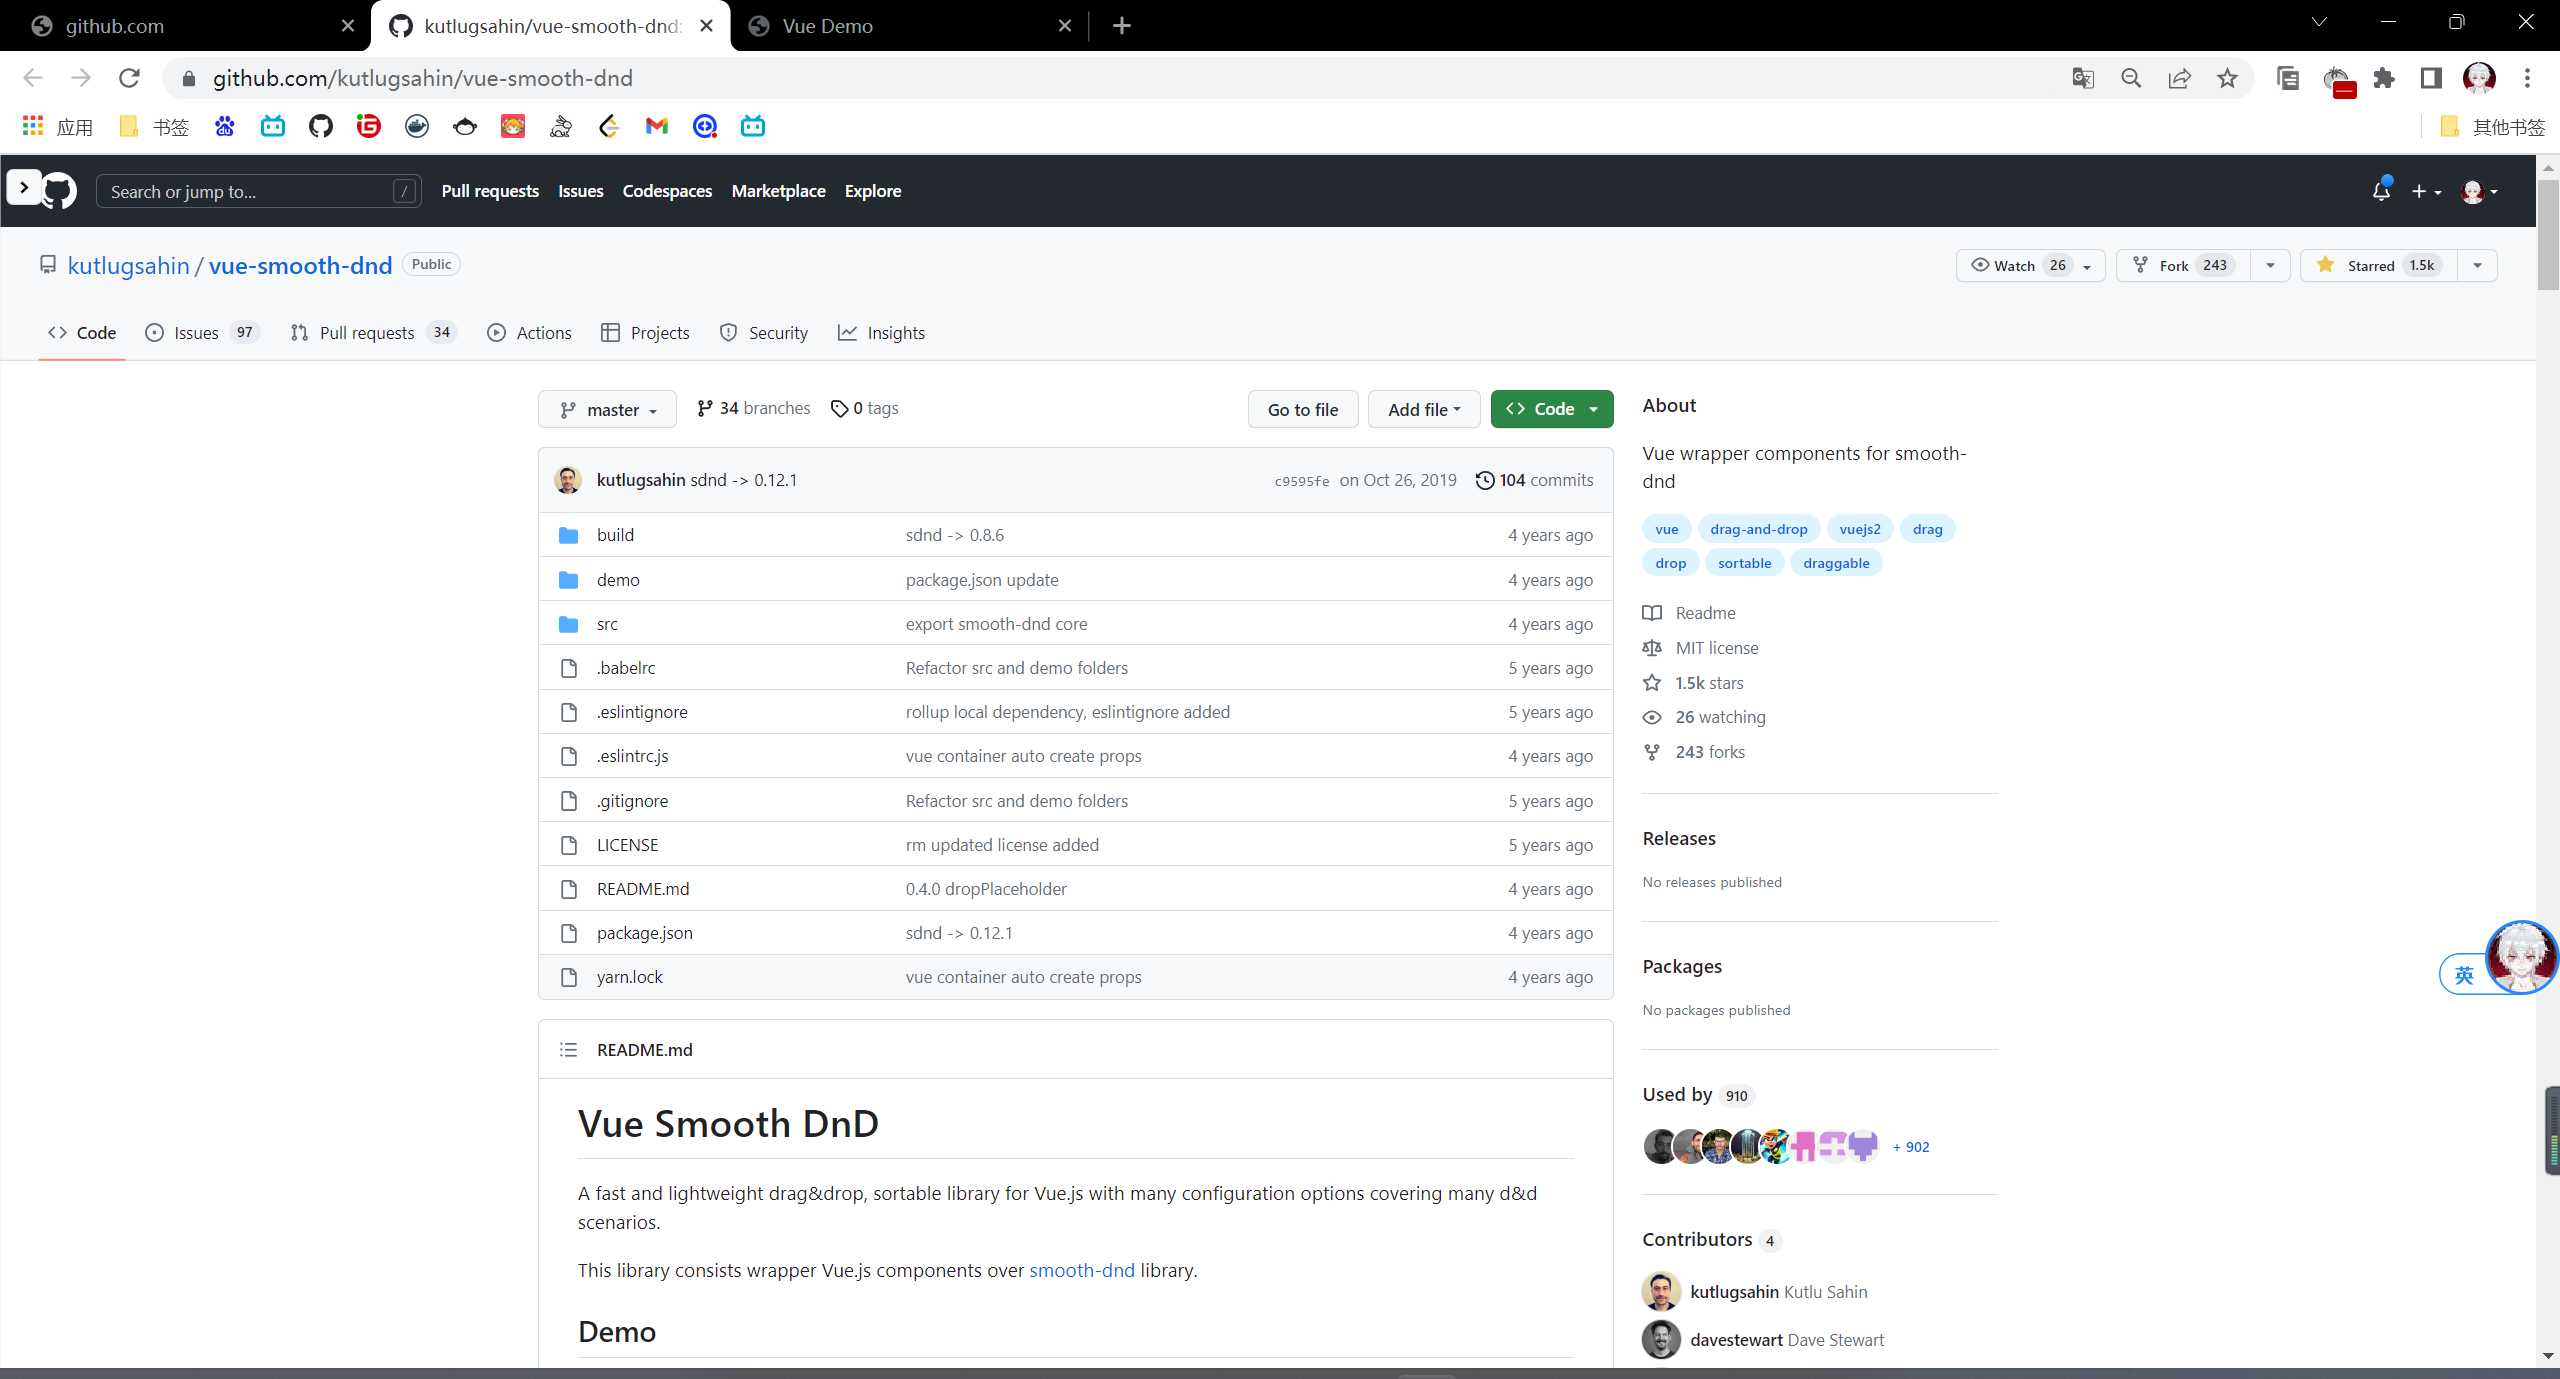
Task: Click the Go to file button
Action: click(x=1302, y=410)
